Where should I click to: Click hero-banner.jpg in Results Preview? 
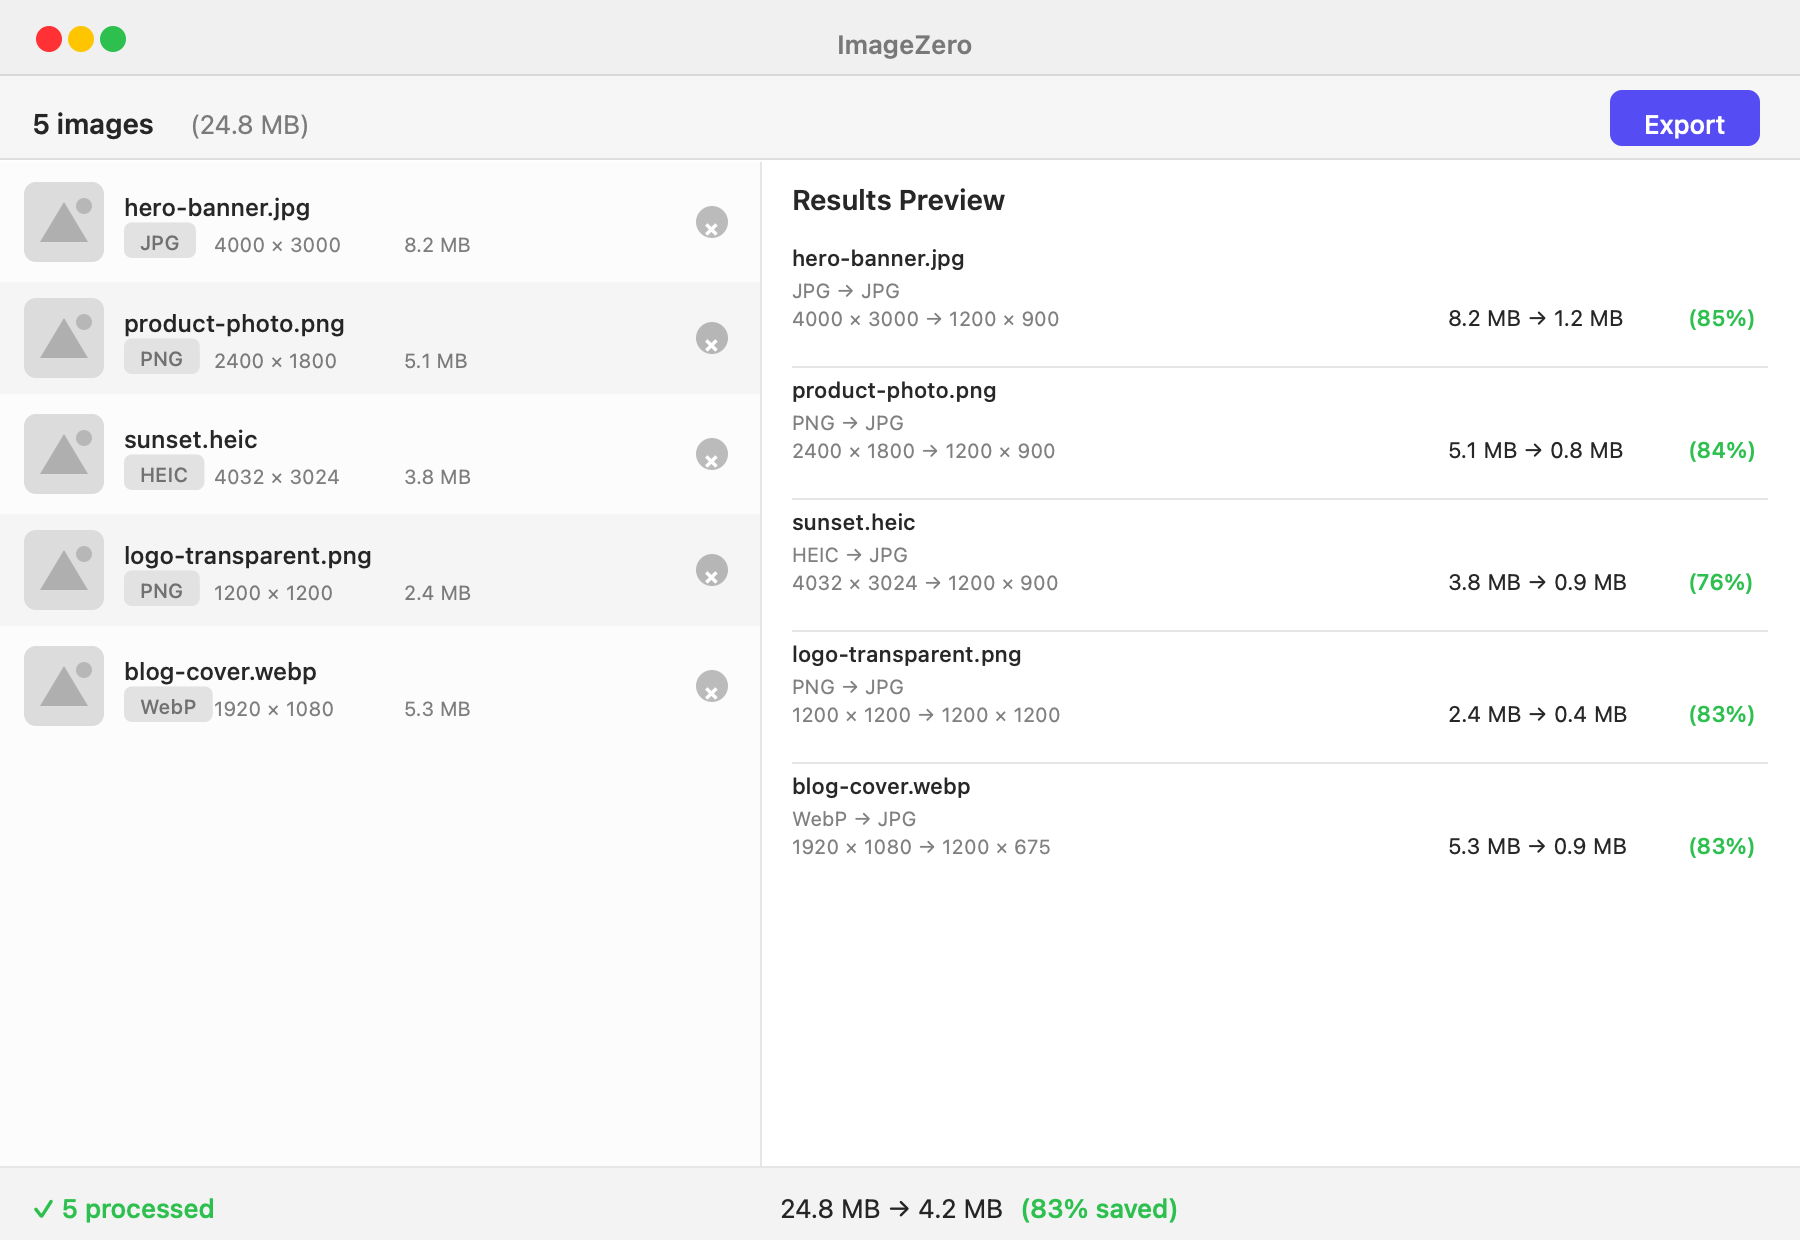click(878, 258)
